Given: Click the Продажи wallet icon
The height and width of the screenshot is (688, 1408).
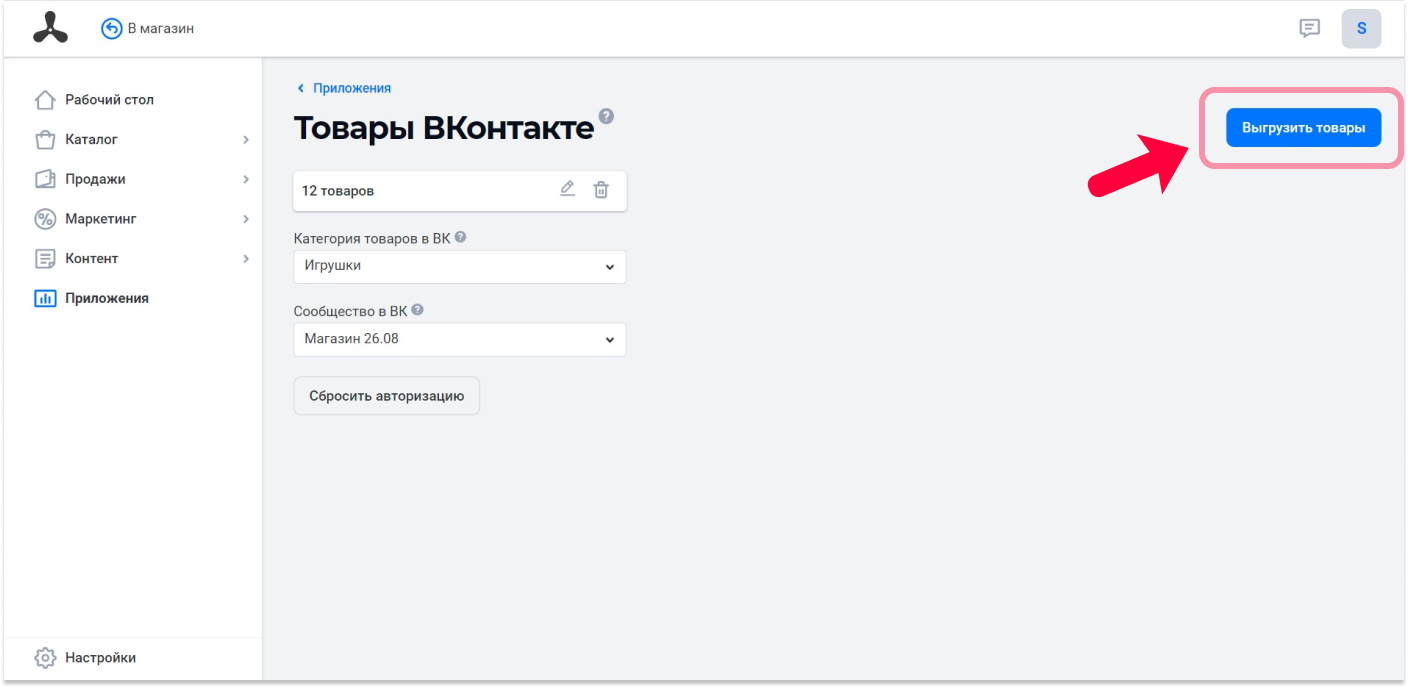Looking at the screenshot, I should point(45,179).
